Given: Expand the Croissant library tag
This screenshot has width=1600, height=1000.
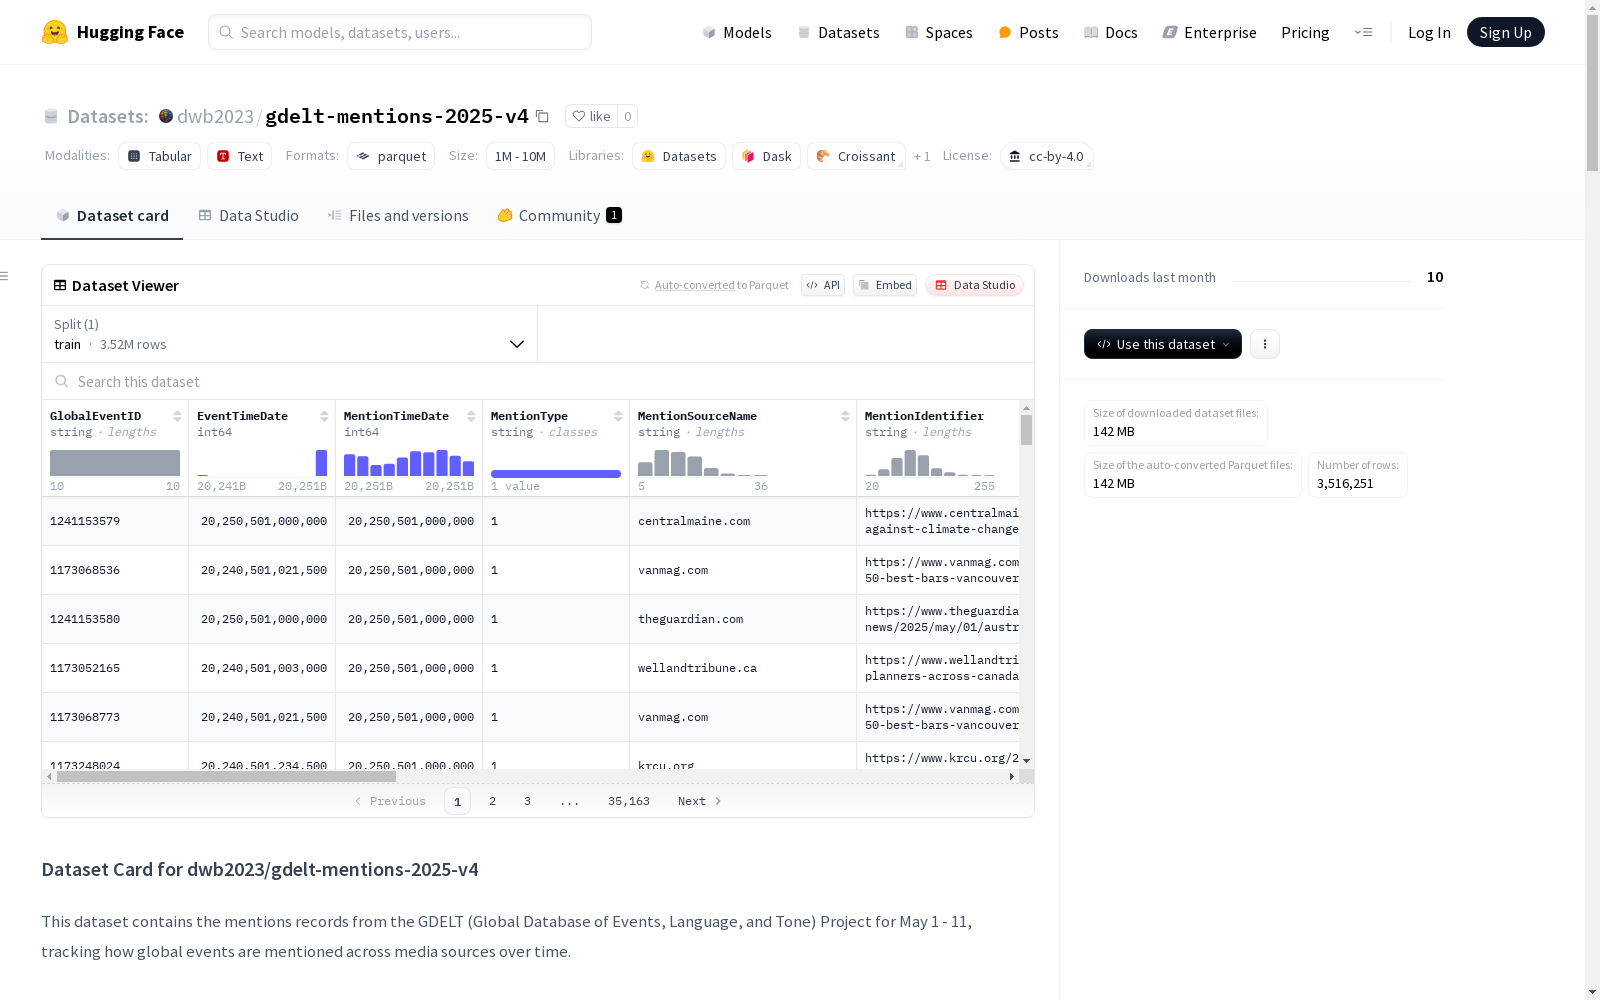Looking at the screenshot, I should pyautogui.click(x=856, y=156).
